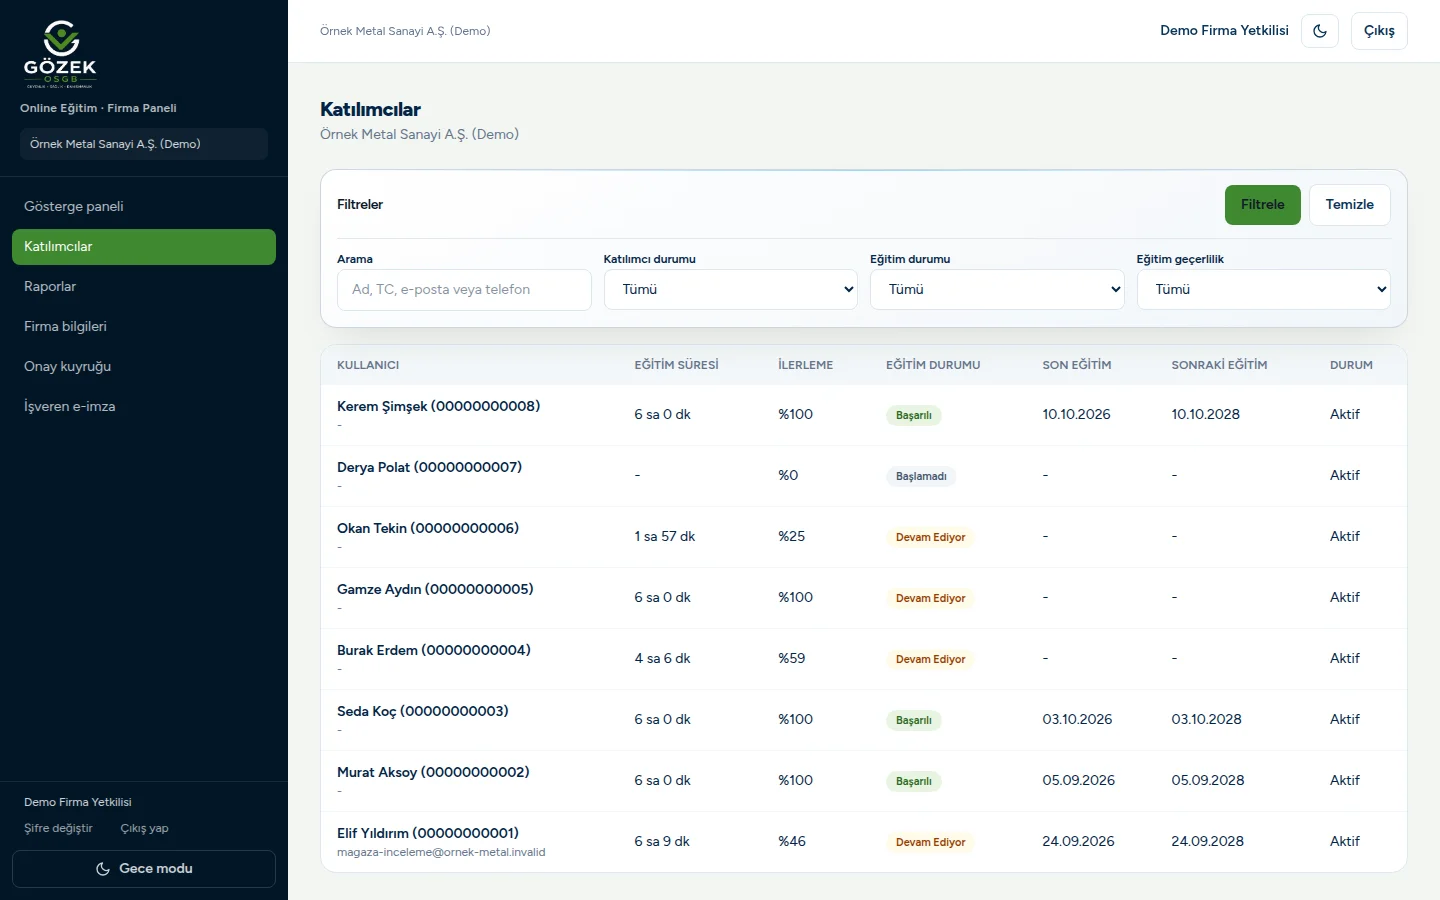Open Elif Yıldırım (00000000001) entry
This screenshot has height=900, width=1440.
coord(428,833)
